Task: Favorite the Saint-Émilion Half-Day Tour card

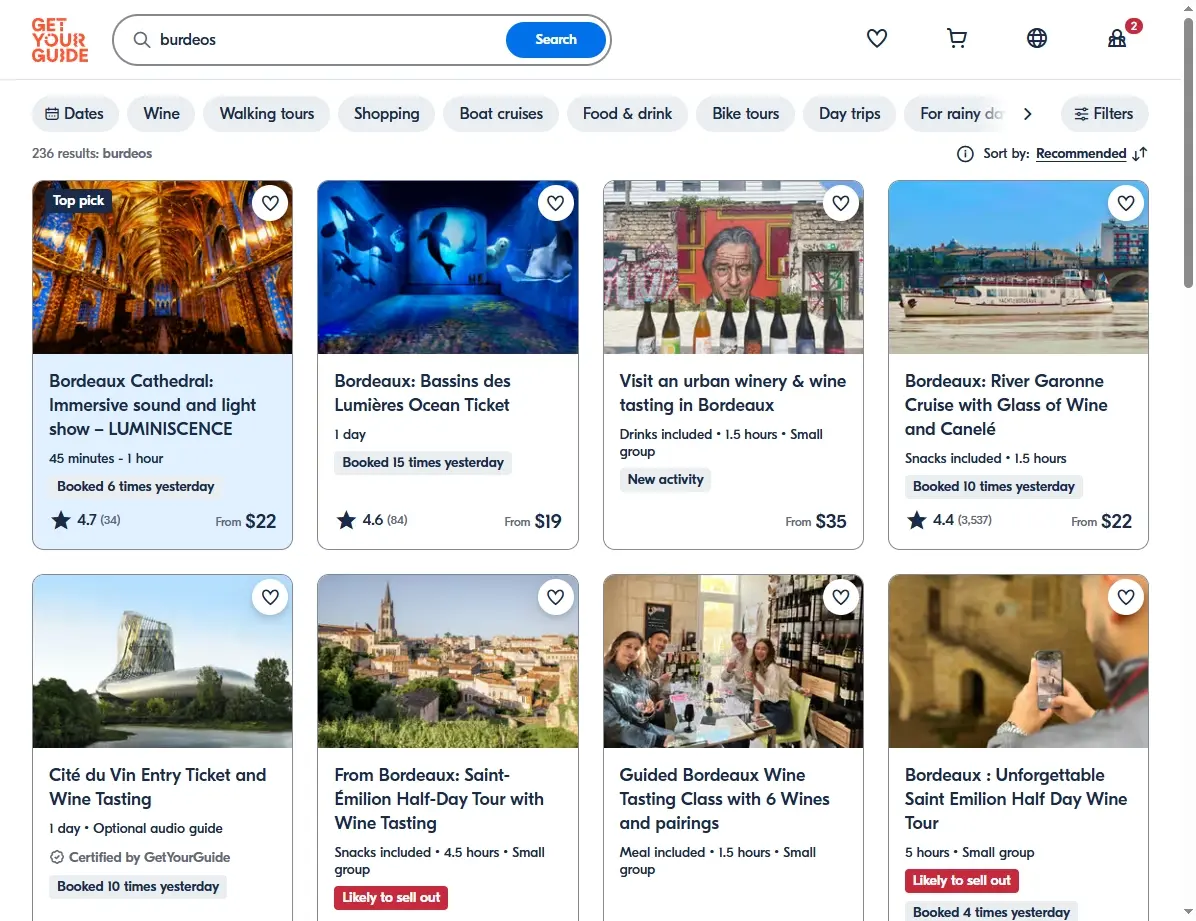Action: (x=555, y=597)
